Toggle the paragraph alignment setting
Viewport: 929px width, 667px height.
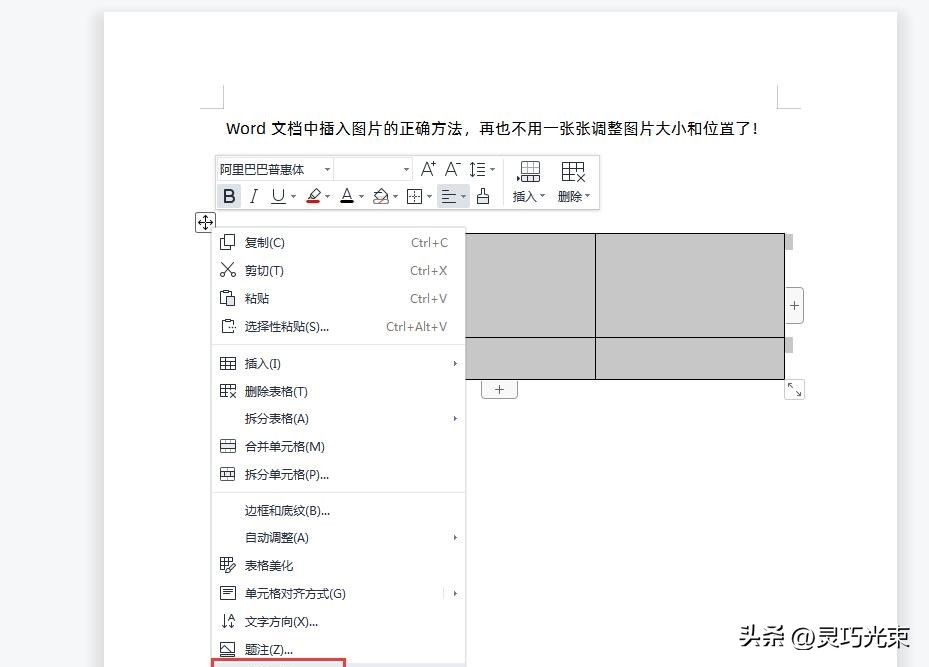[450, 196]
